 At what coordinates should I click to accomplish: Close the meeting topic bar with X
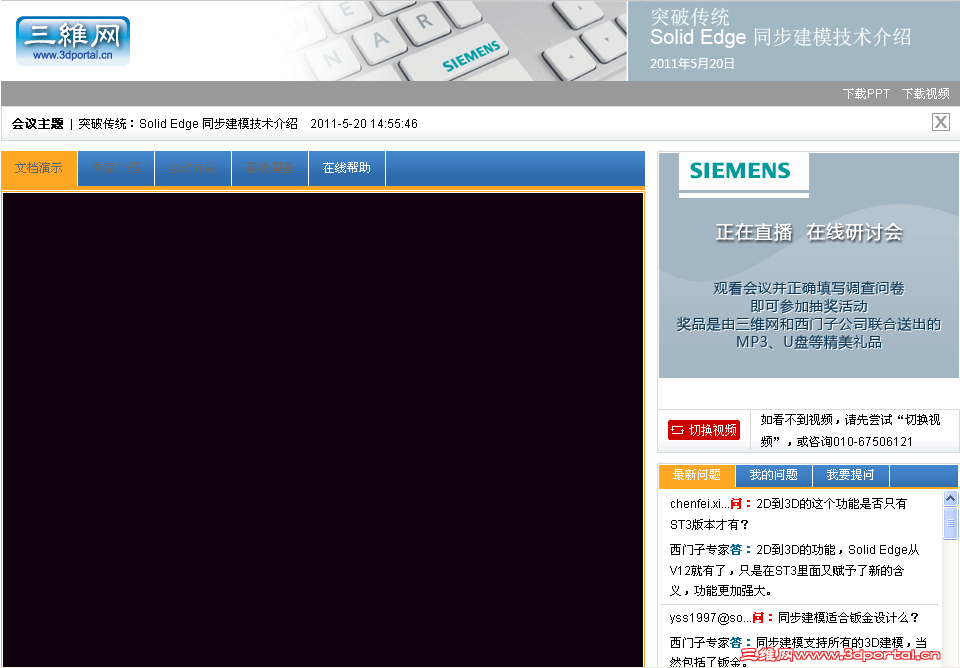pyautogui.click(x=940, y=122)
